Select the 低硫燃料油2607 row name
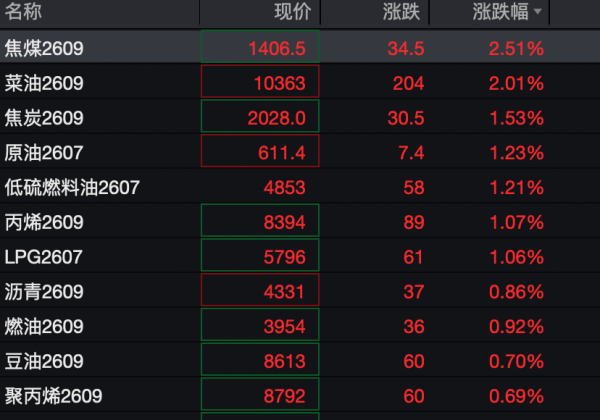This screenshot has height=420, width=600. coord(72,187)
